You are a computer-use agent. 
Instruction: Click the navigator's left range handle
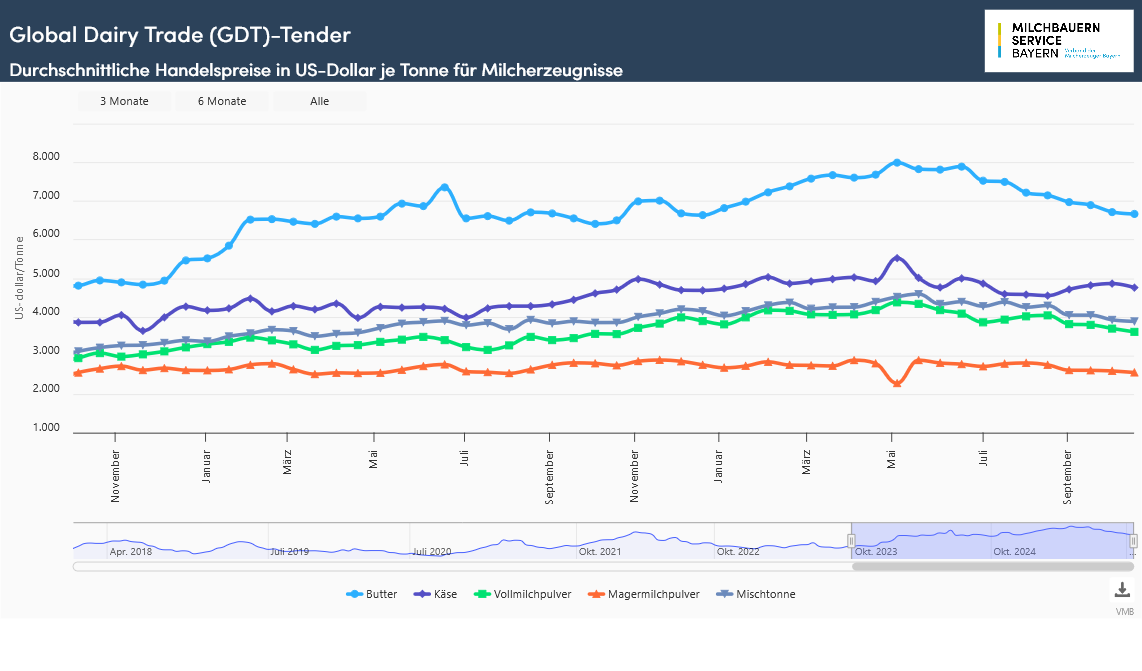[852, 541]
